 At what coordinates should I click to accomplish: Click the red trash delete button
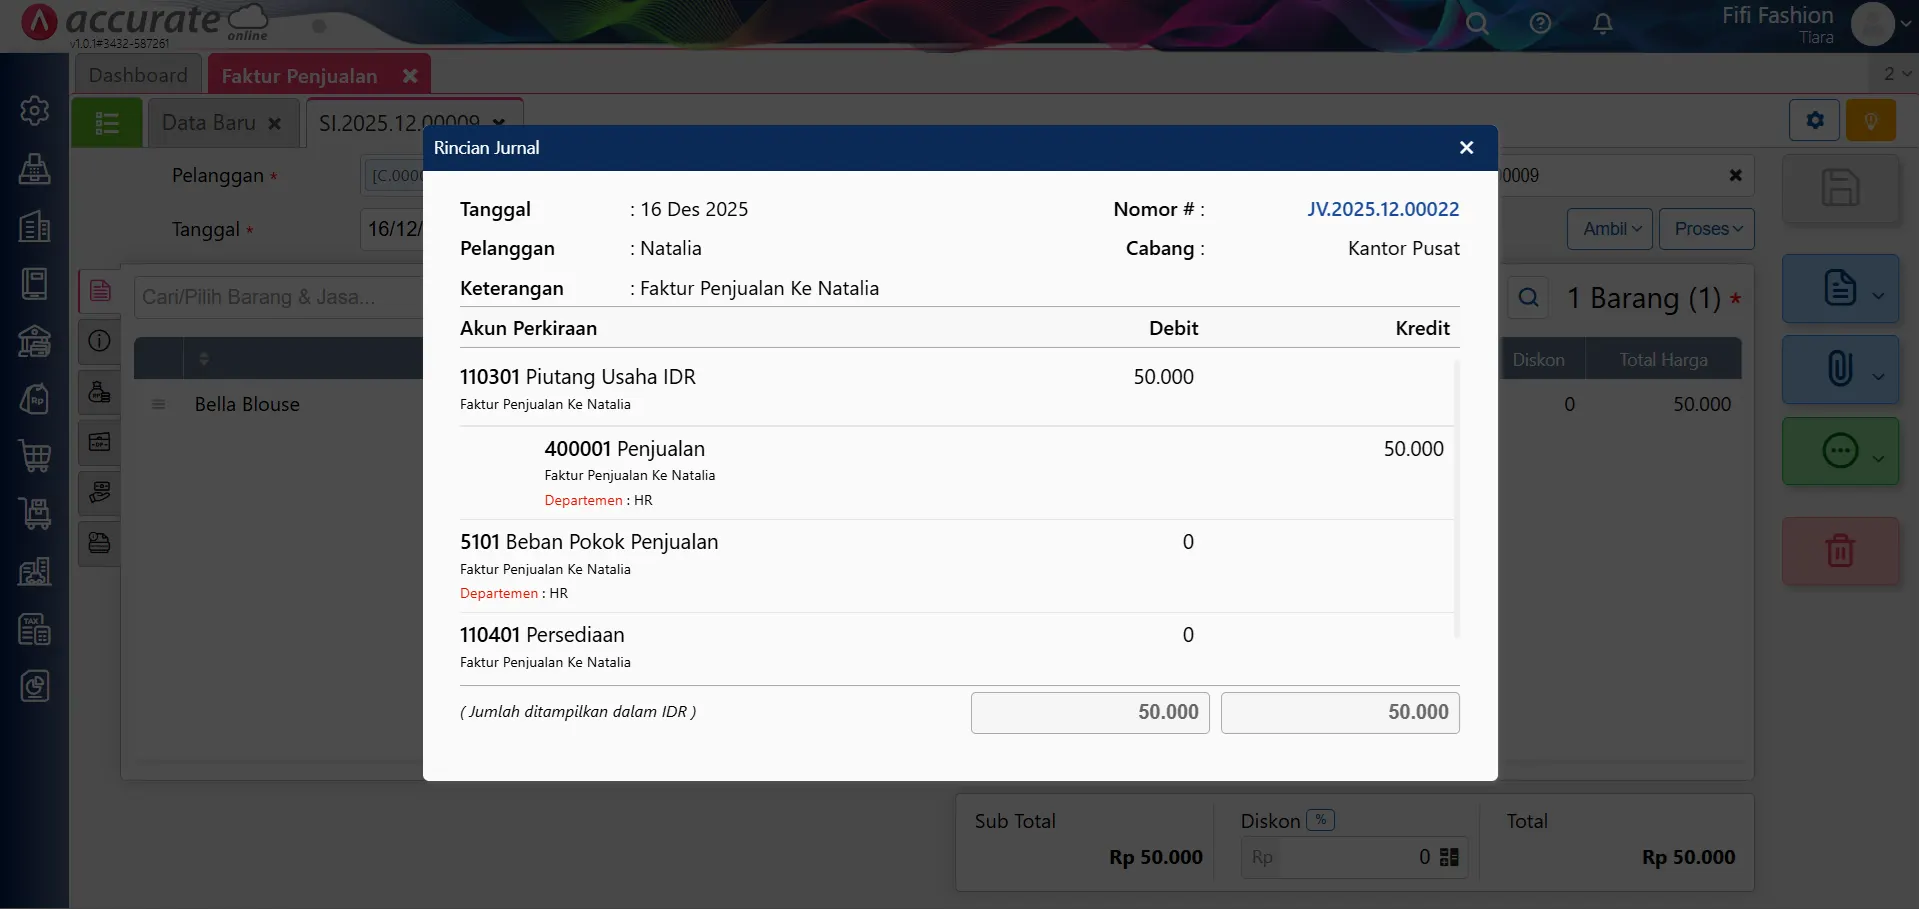1839,551
